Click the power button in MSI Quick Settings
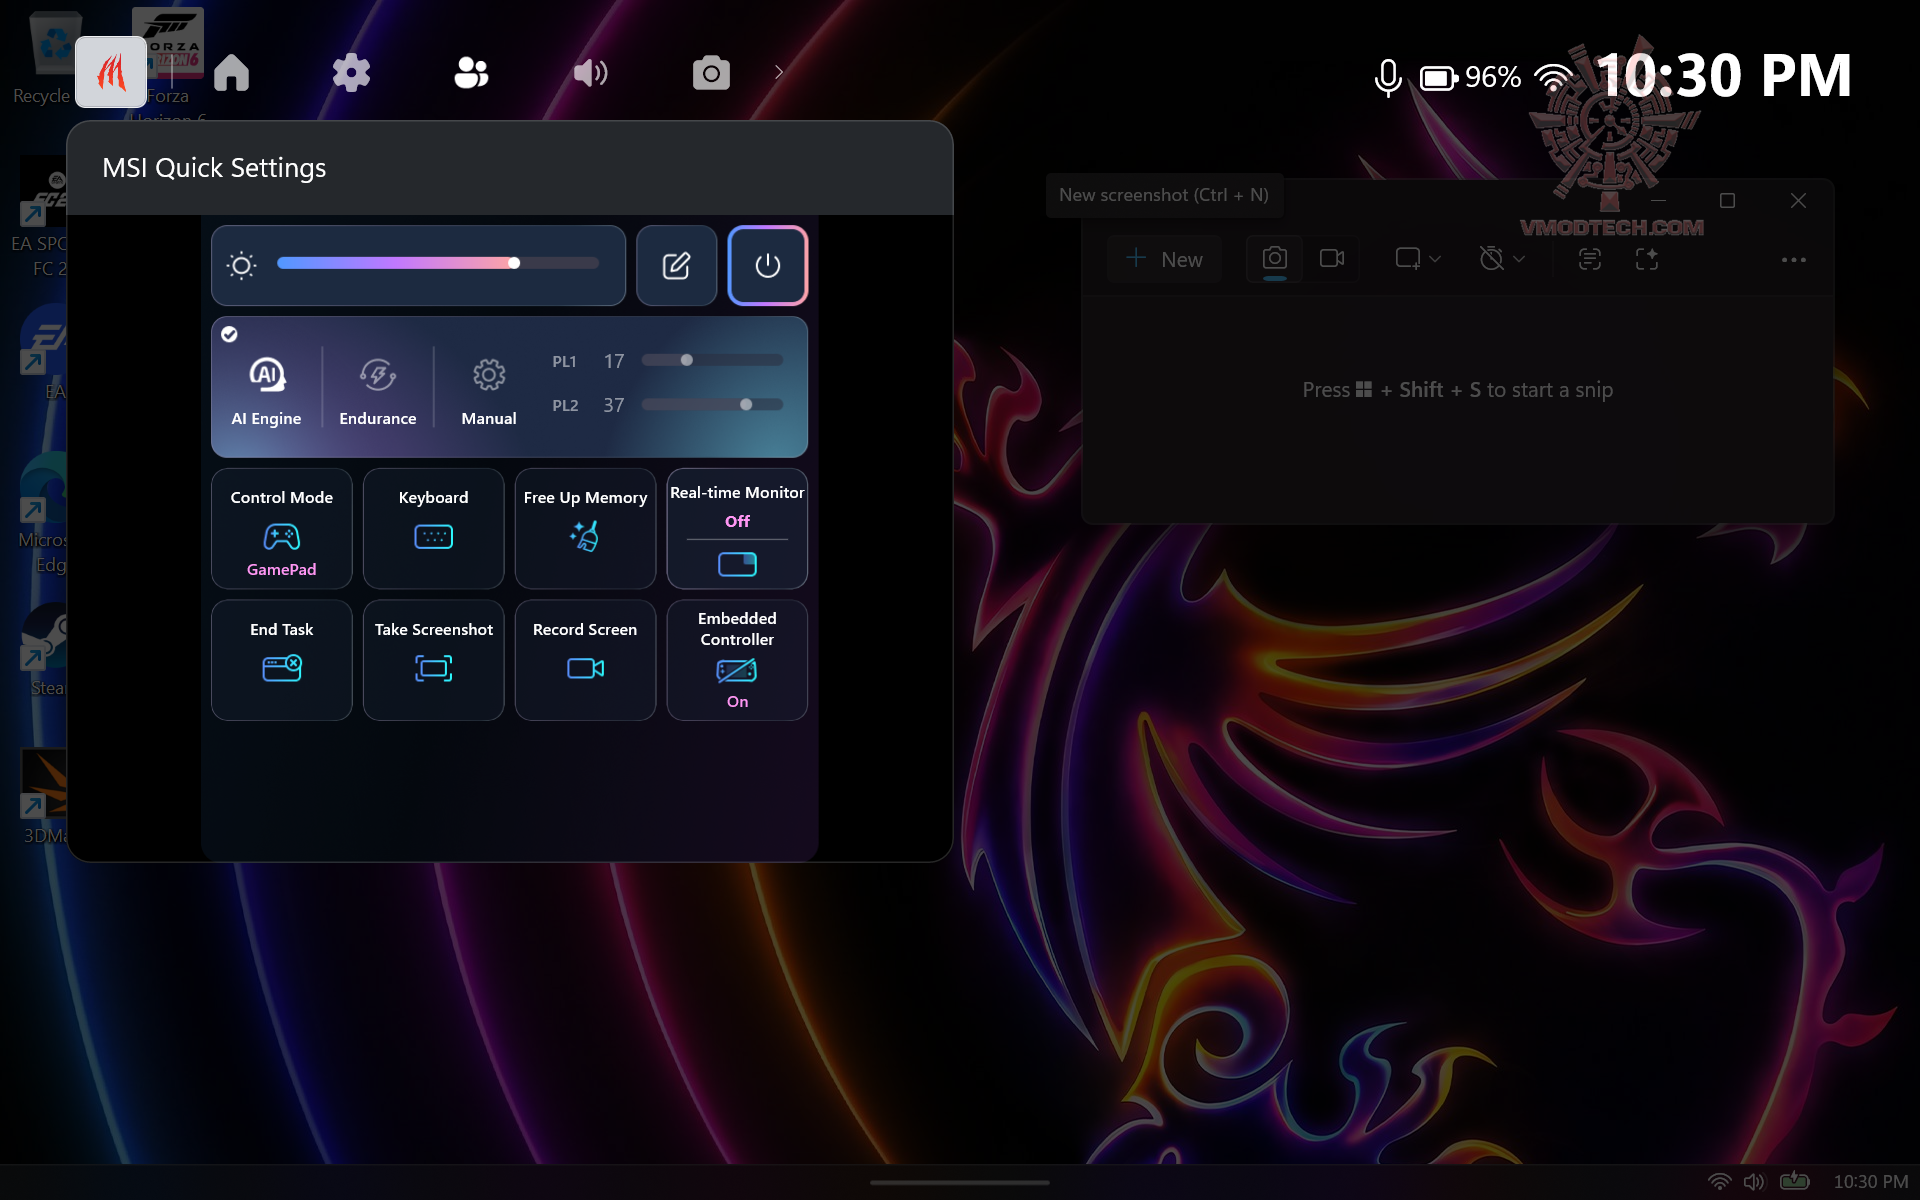This screenshot has height=1200, width=1920. pos(767,265)
